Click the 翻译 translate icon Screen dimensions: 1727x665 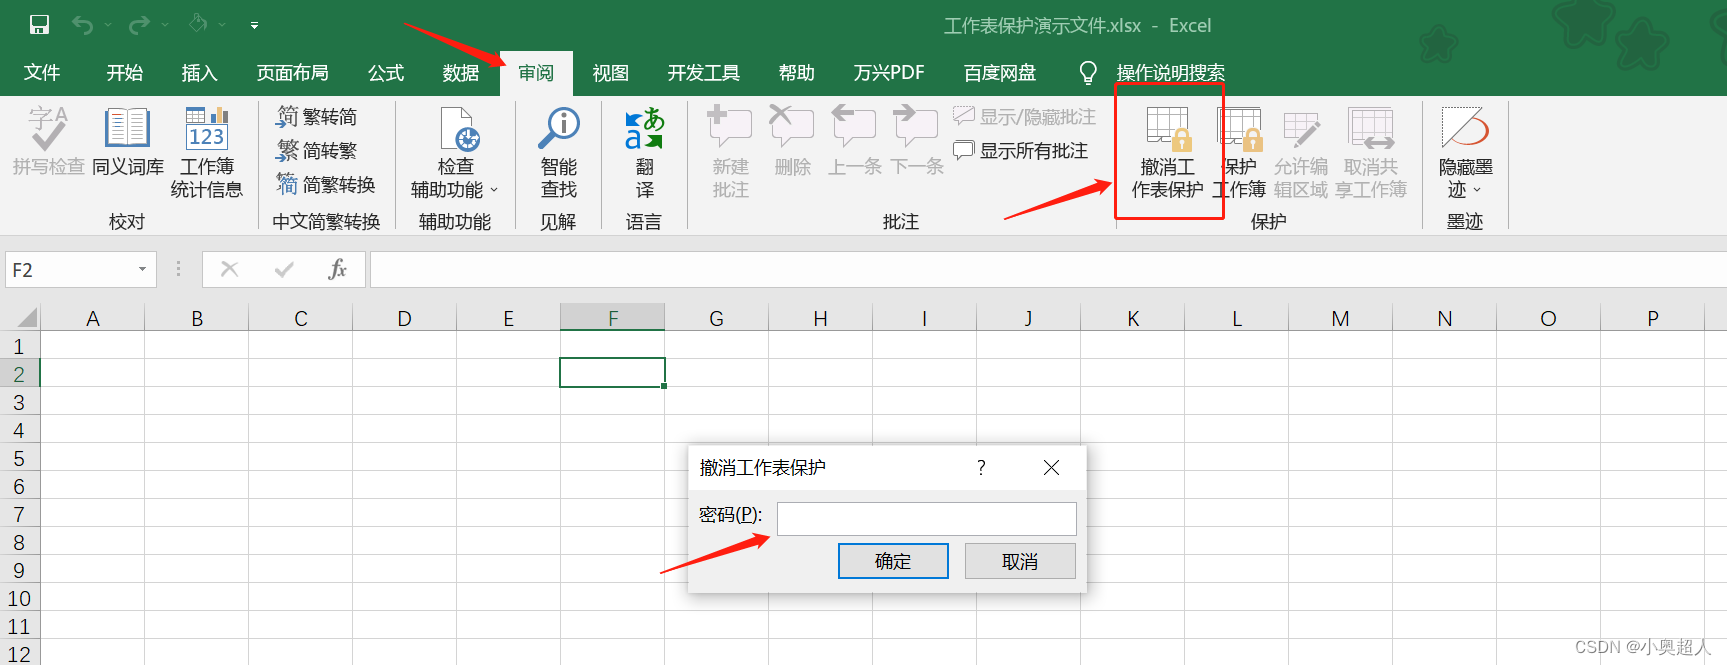tap(644, 152)
